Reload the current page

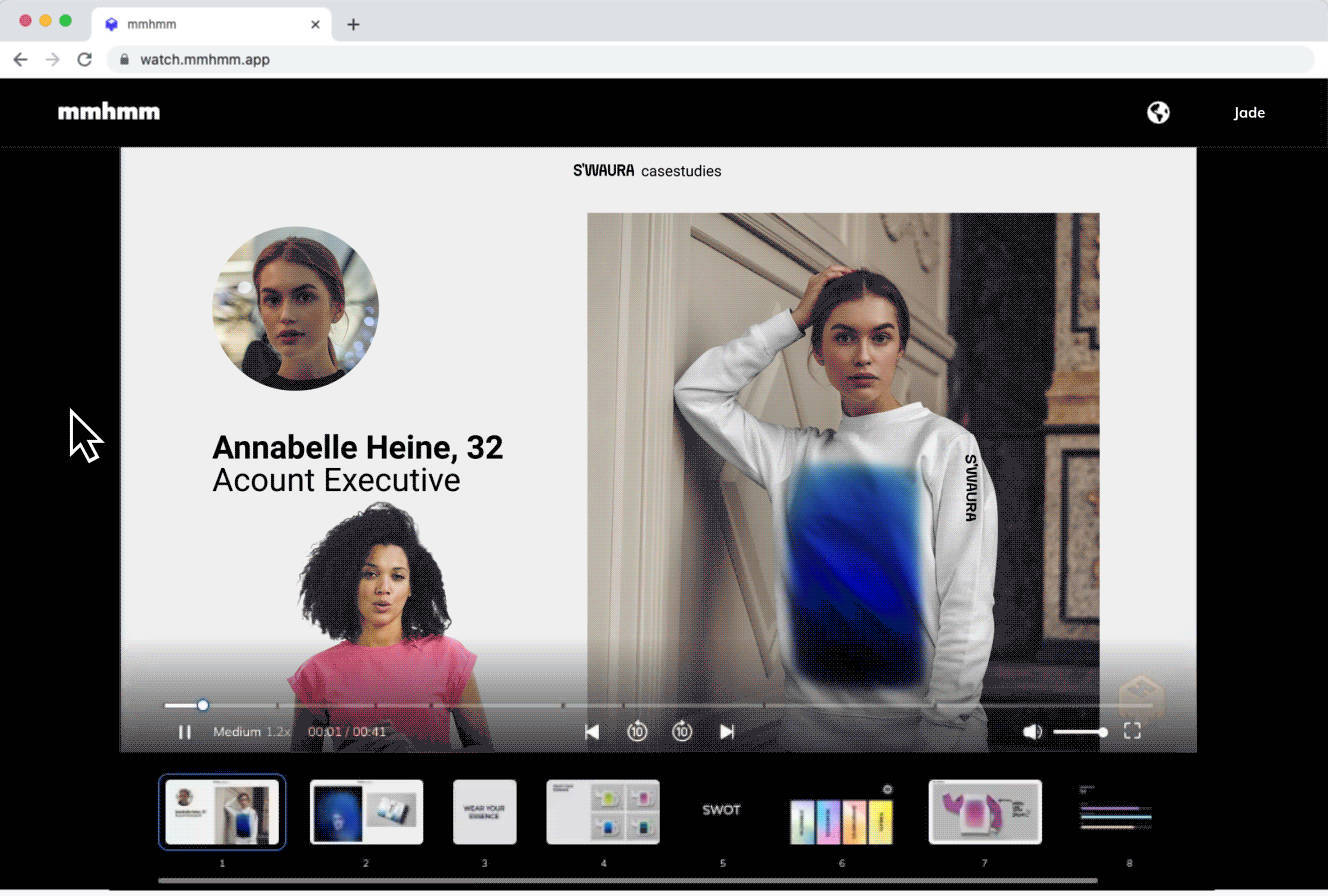(84, 59)
